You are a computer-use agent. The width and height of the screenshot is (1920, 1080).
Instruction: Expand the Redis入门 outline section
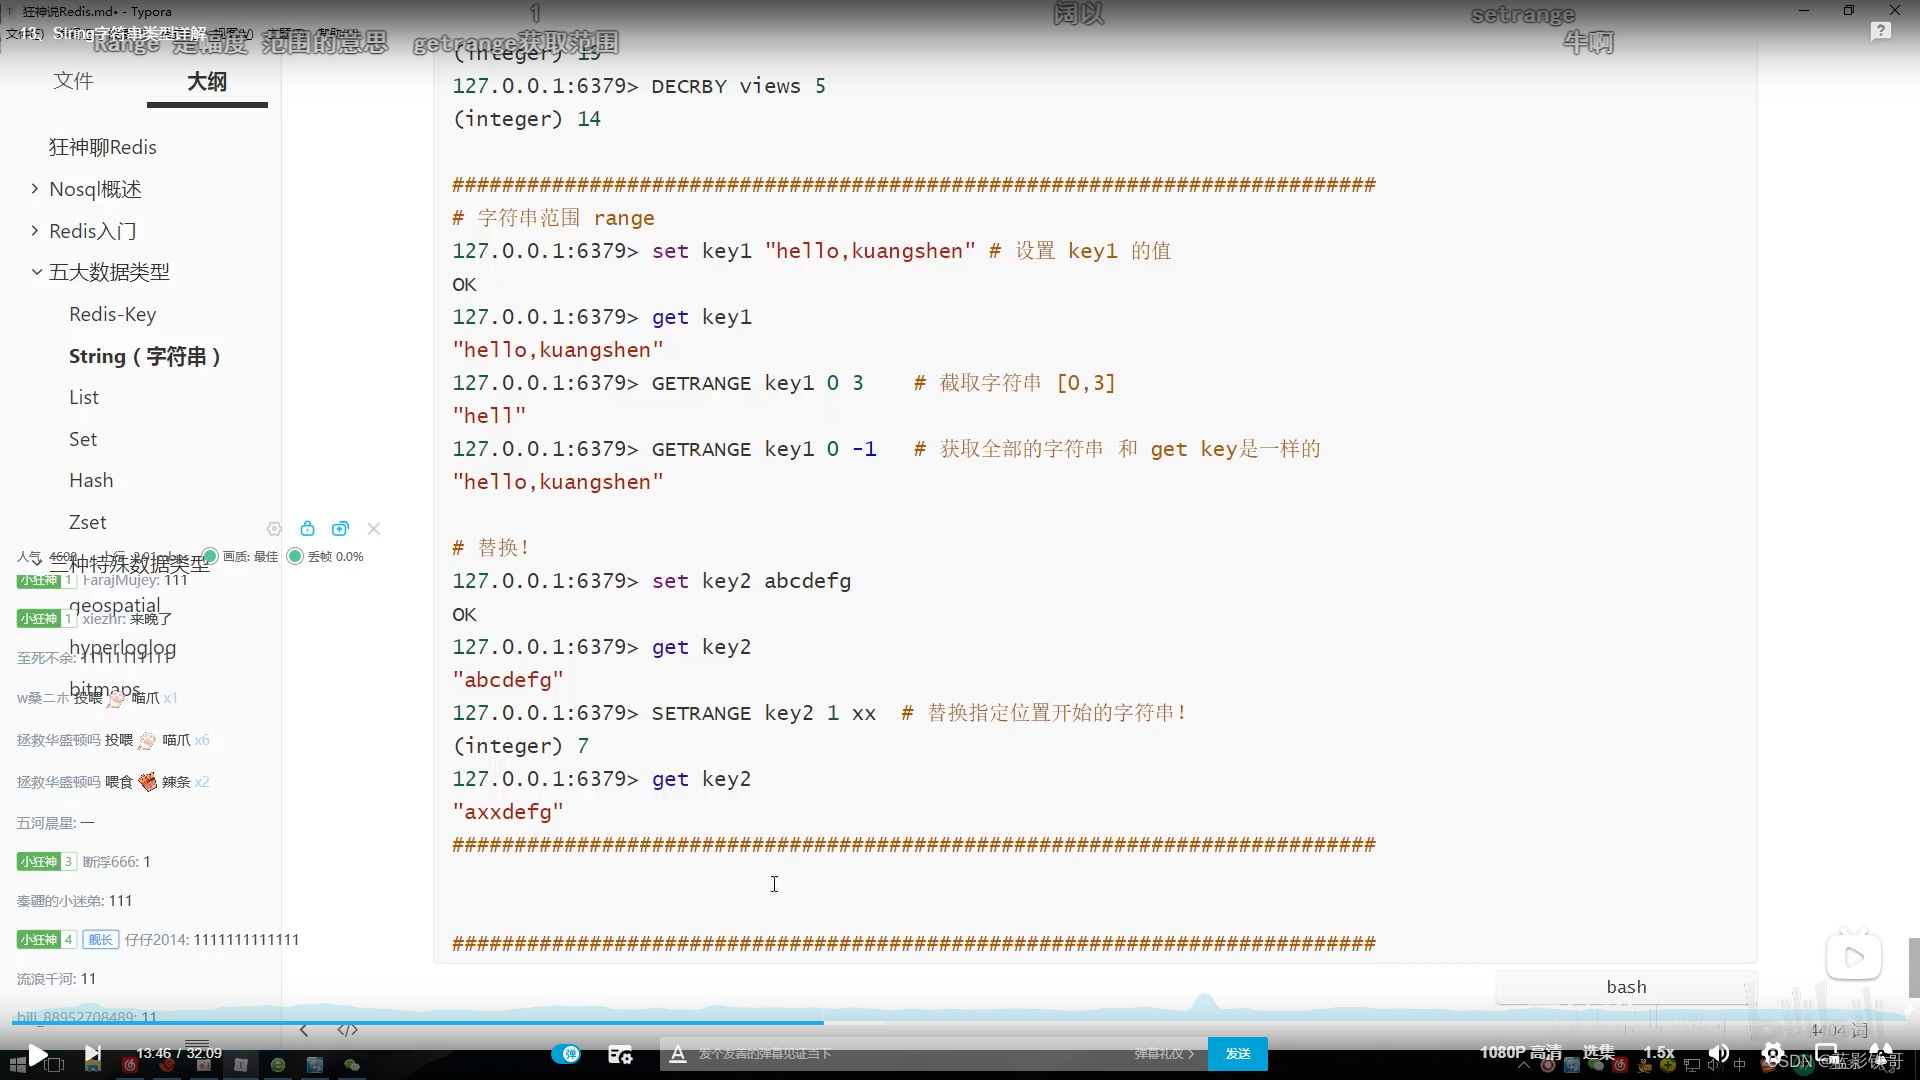[35, 231]
